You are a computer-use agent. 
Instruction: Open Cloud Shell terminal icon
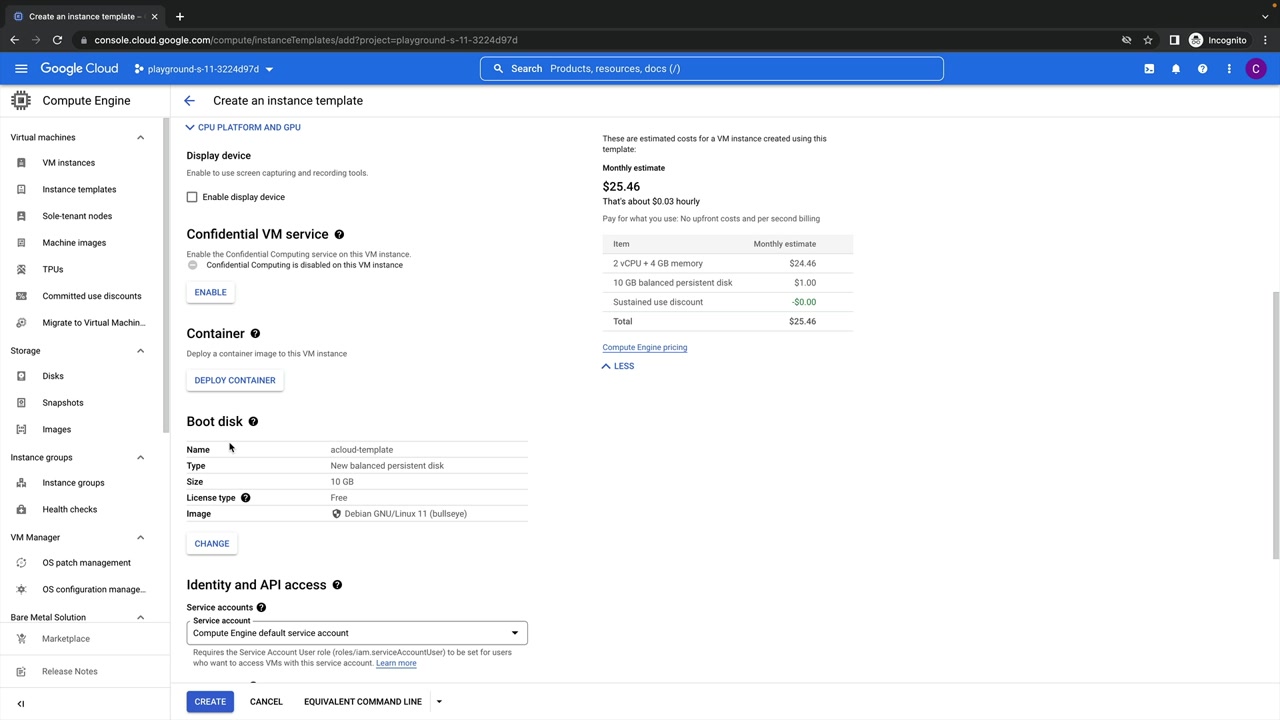[x=1149, y=69]
